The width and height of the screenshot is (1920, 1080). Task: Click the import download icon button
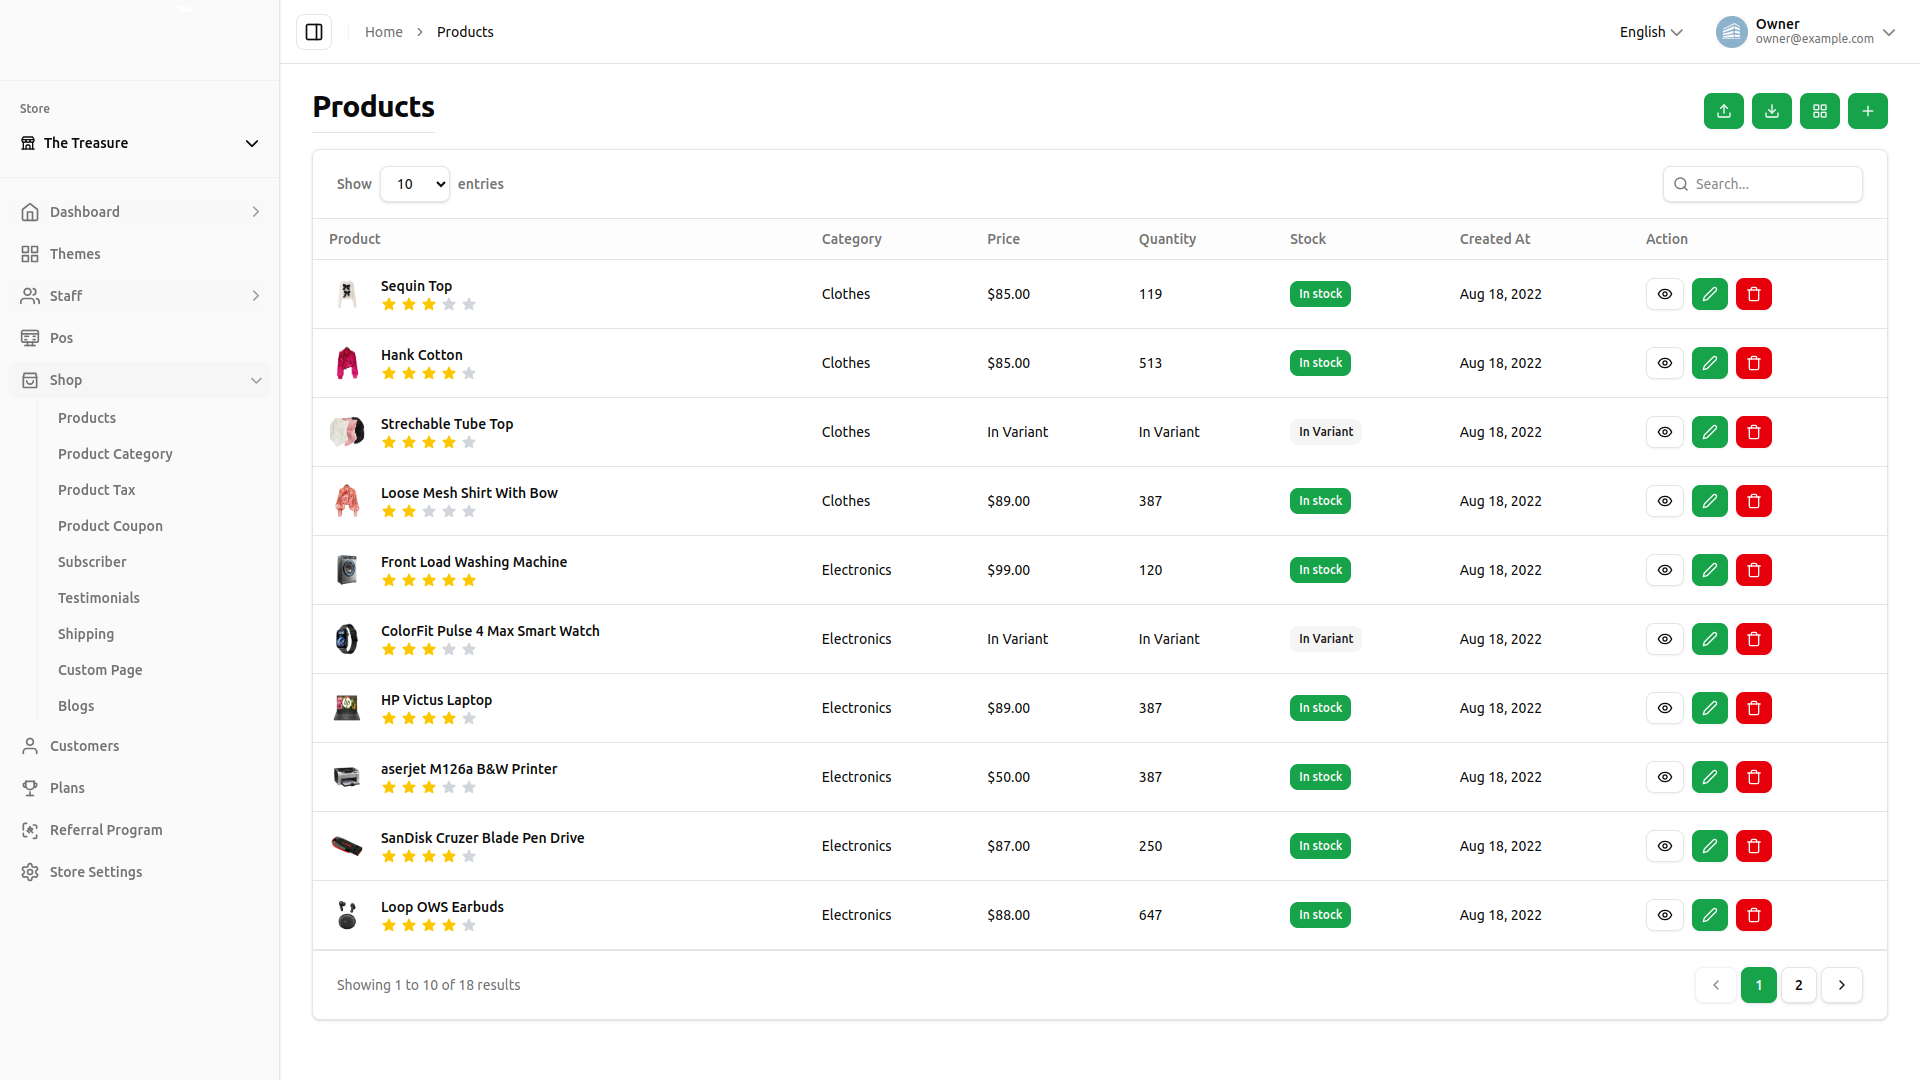1771,111
